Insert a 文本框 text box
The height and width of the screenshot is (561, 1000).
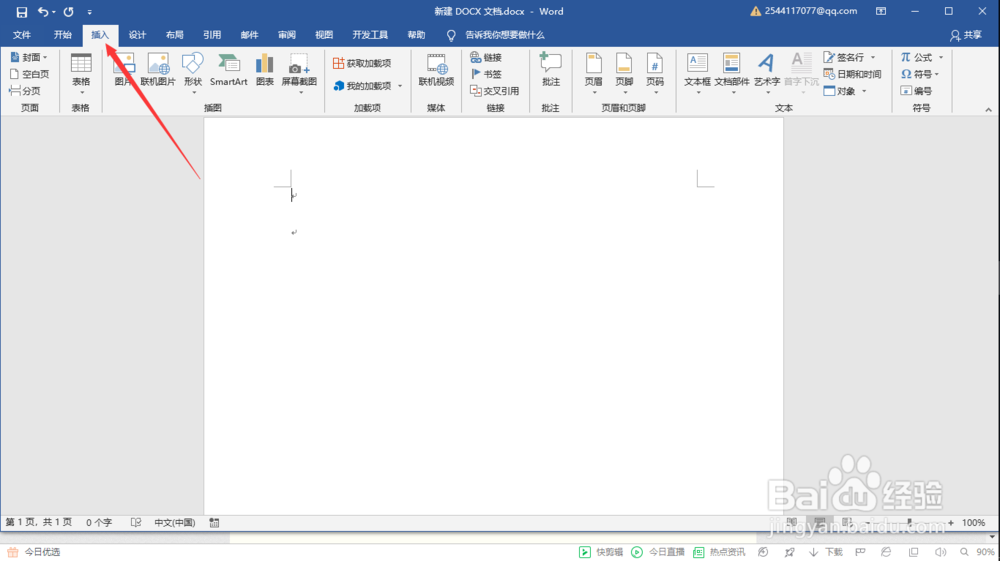[697, 74]
